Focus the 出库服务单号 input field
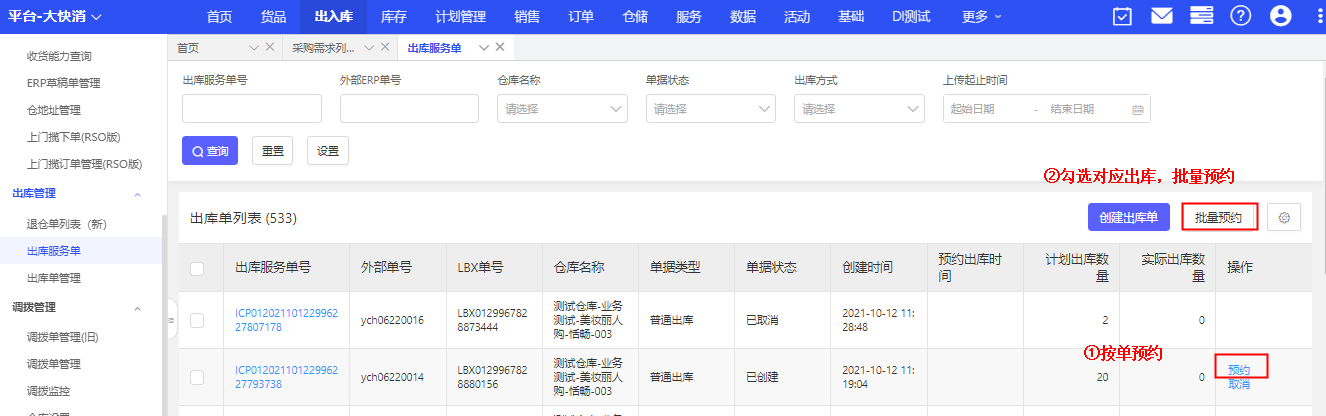This screenshot has width=1326, height=416. [x=252, y=109]
